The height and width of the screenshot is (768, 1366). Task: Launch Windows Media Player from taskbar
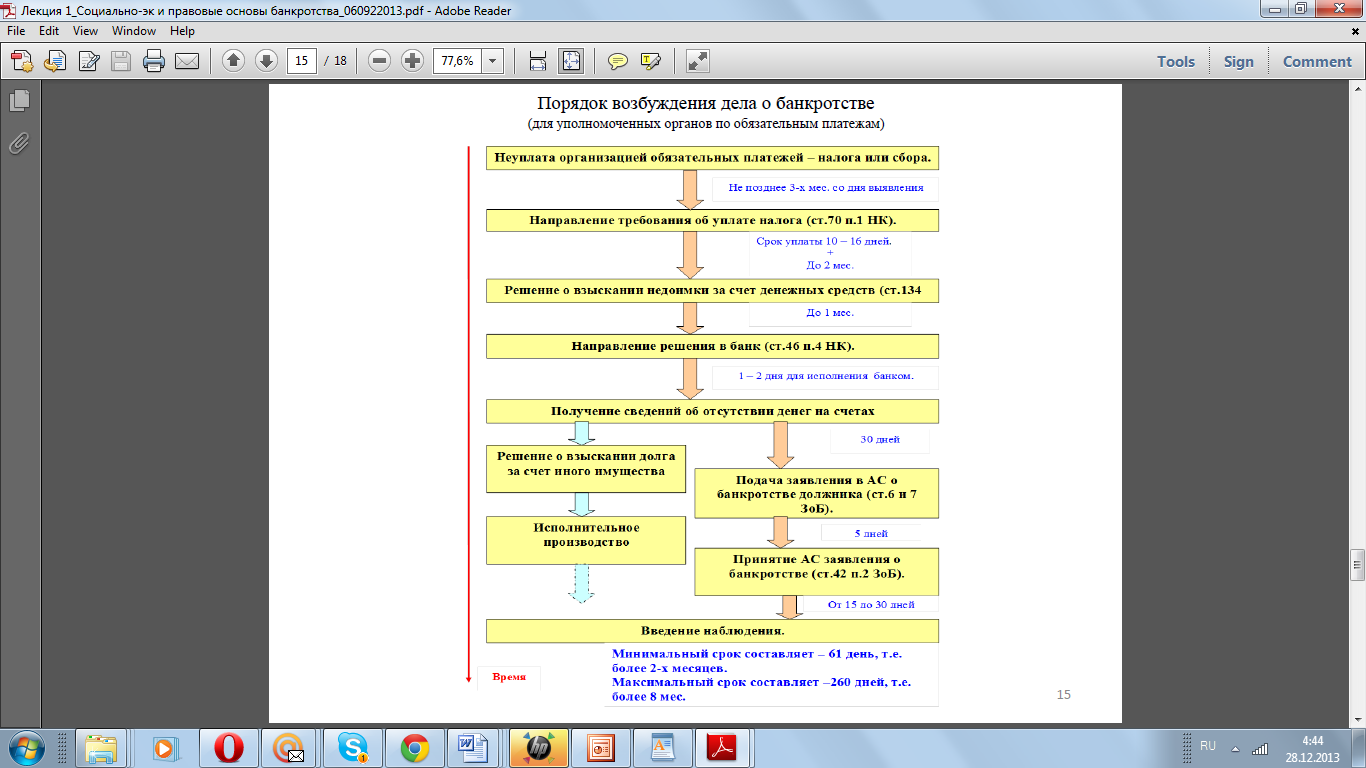tap(163, 747)
